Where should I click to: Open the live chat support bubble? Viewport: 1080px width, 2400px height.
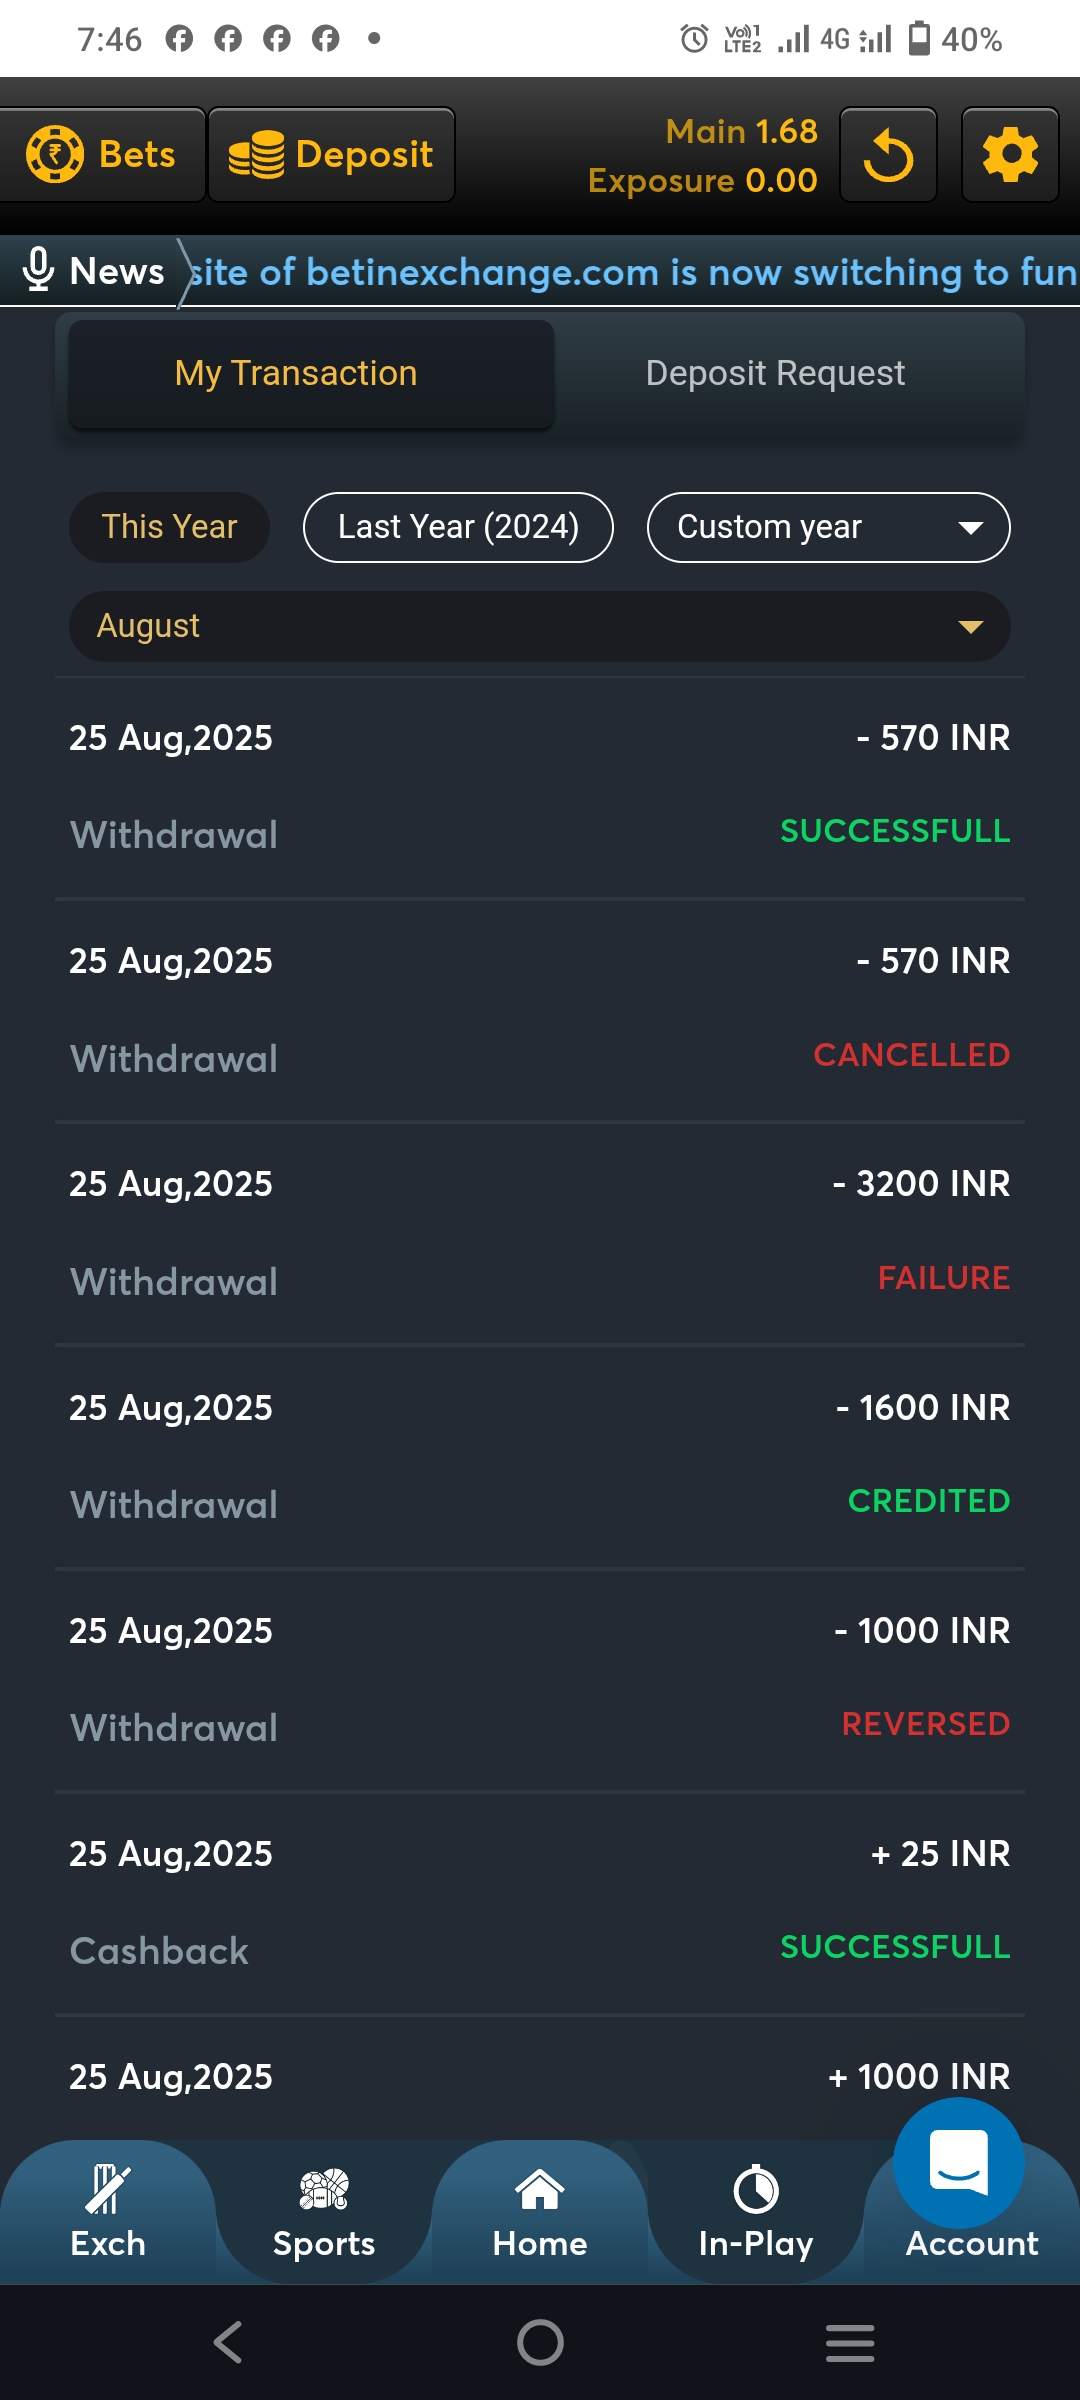(x=958, y=2162)
